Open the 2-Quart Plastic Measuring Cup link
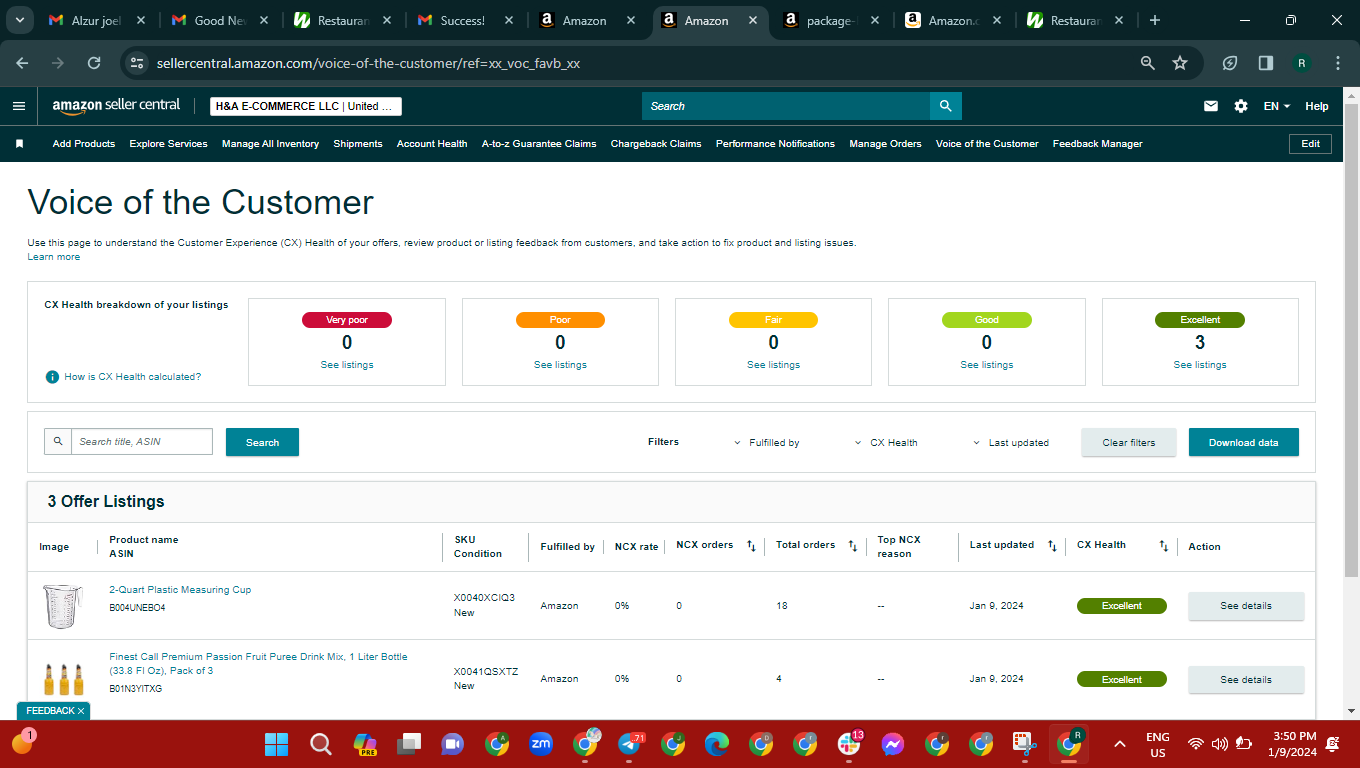 (180, 590)
